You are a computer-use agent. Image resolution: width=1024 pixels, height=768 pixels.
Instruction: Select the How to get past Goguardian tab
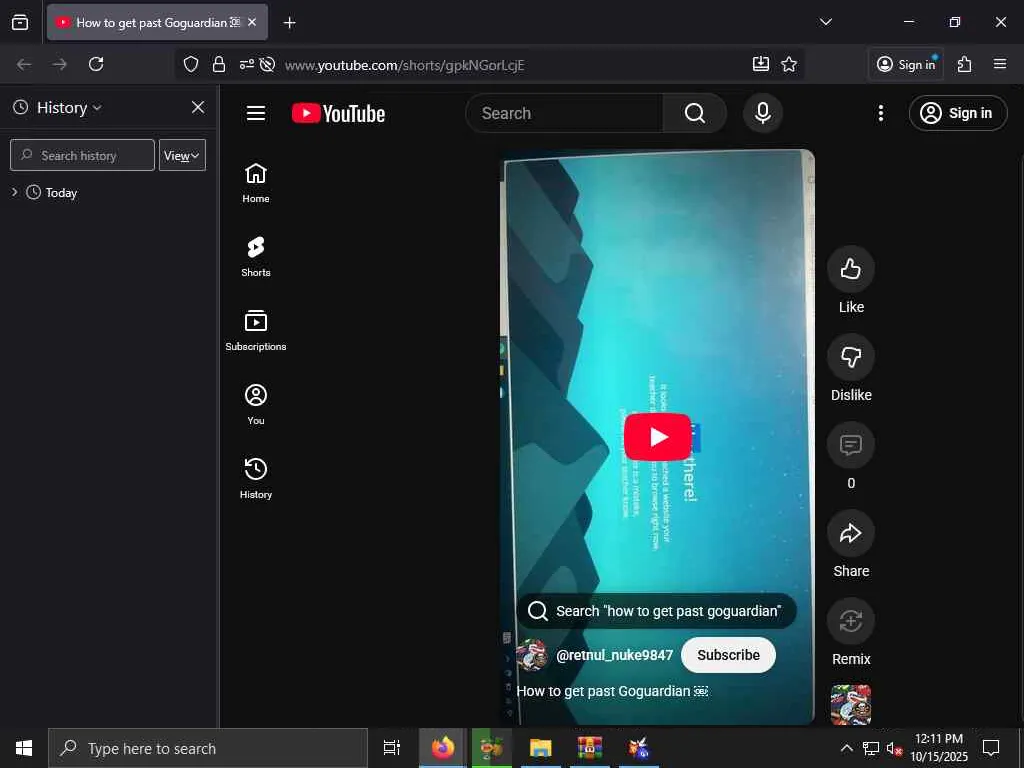coord(157,22)
